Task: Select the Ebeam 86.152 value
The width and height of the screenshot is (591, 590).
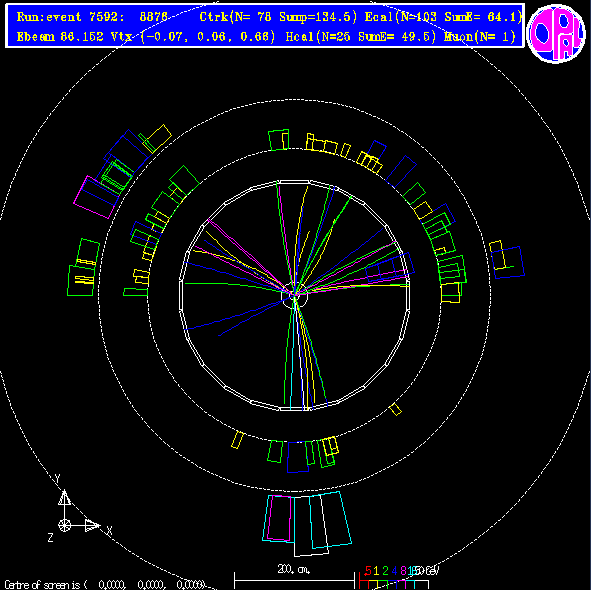Action: 60,37
